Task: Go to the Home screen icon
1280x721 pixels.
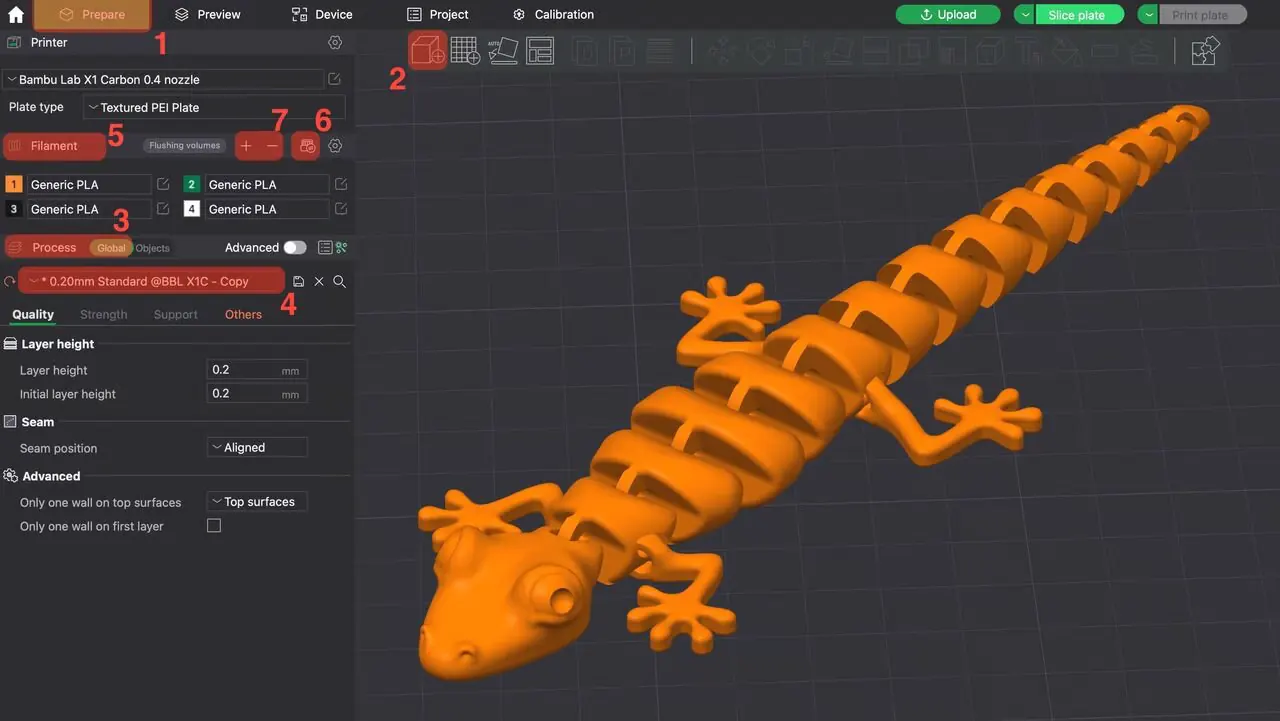Action: click(x=16, y=14)
